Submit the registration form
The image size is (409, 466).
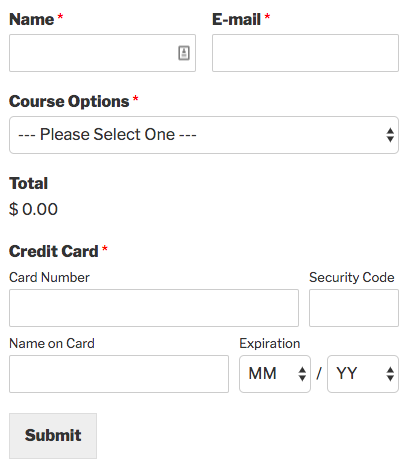(x=53, y=436)
